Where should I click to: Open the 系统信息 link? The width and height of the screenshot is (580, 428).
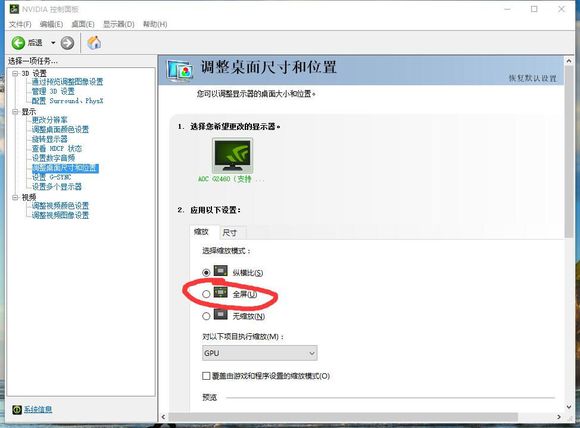(38, 410)
